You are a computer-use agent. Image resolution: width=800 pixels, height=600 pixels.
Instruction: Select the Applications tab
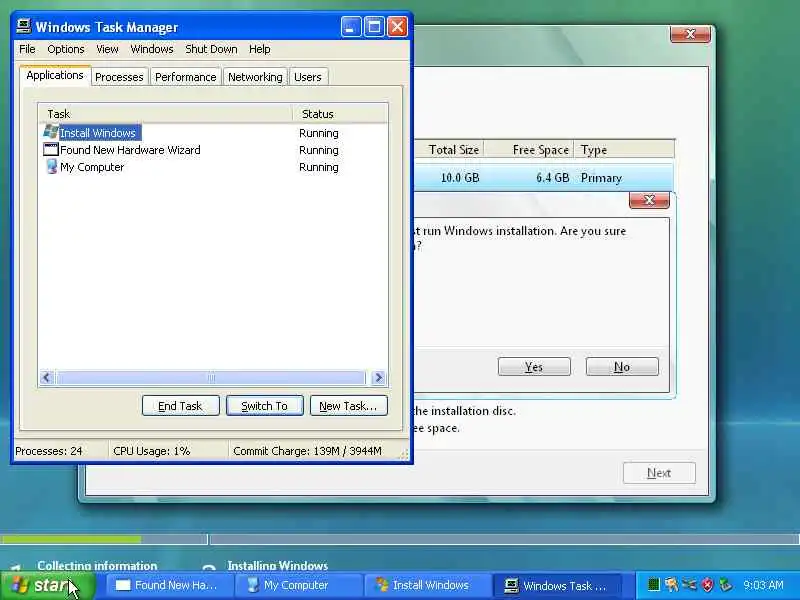pos(55,76)
